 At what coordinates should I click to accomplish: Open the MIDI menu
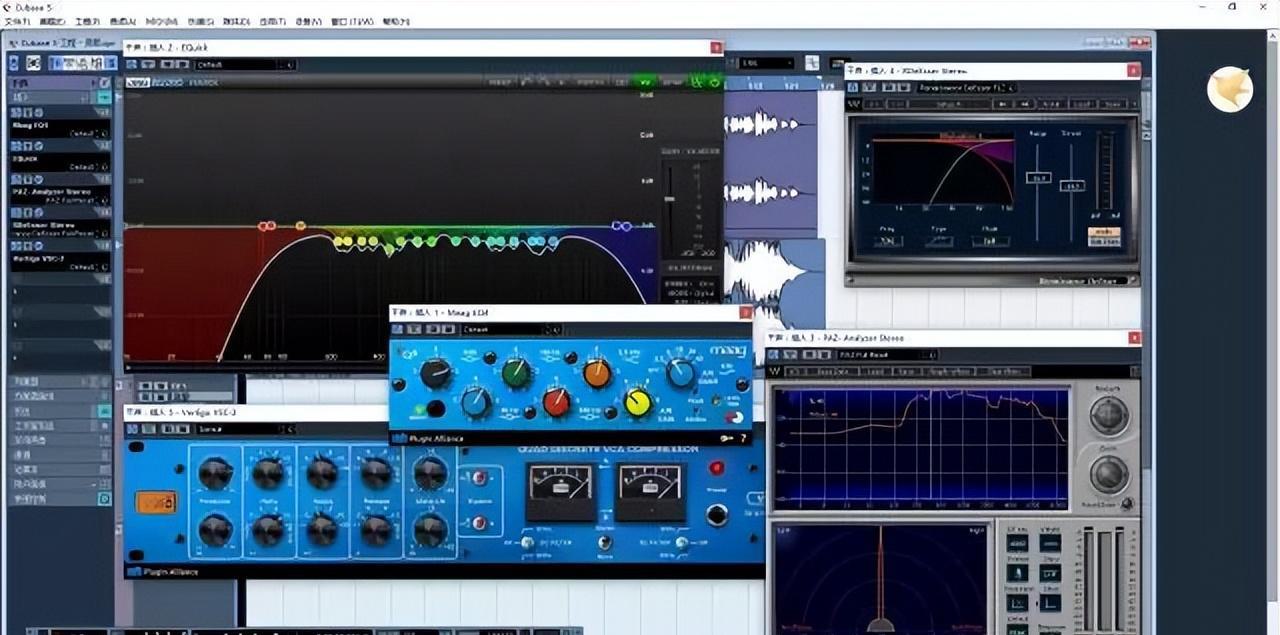(160, 21)
